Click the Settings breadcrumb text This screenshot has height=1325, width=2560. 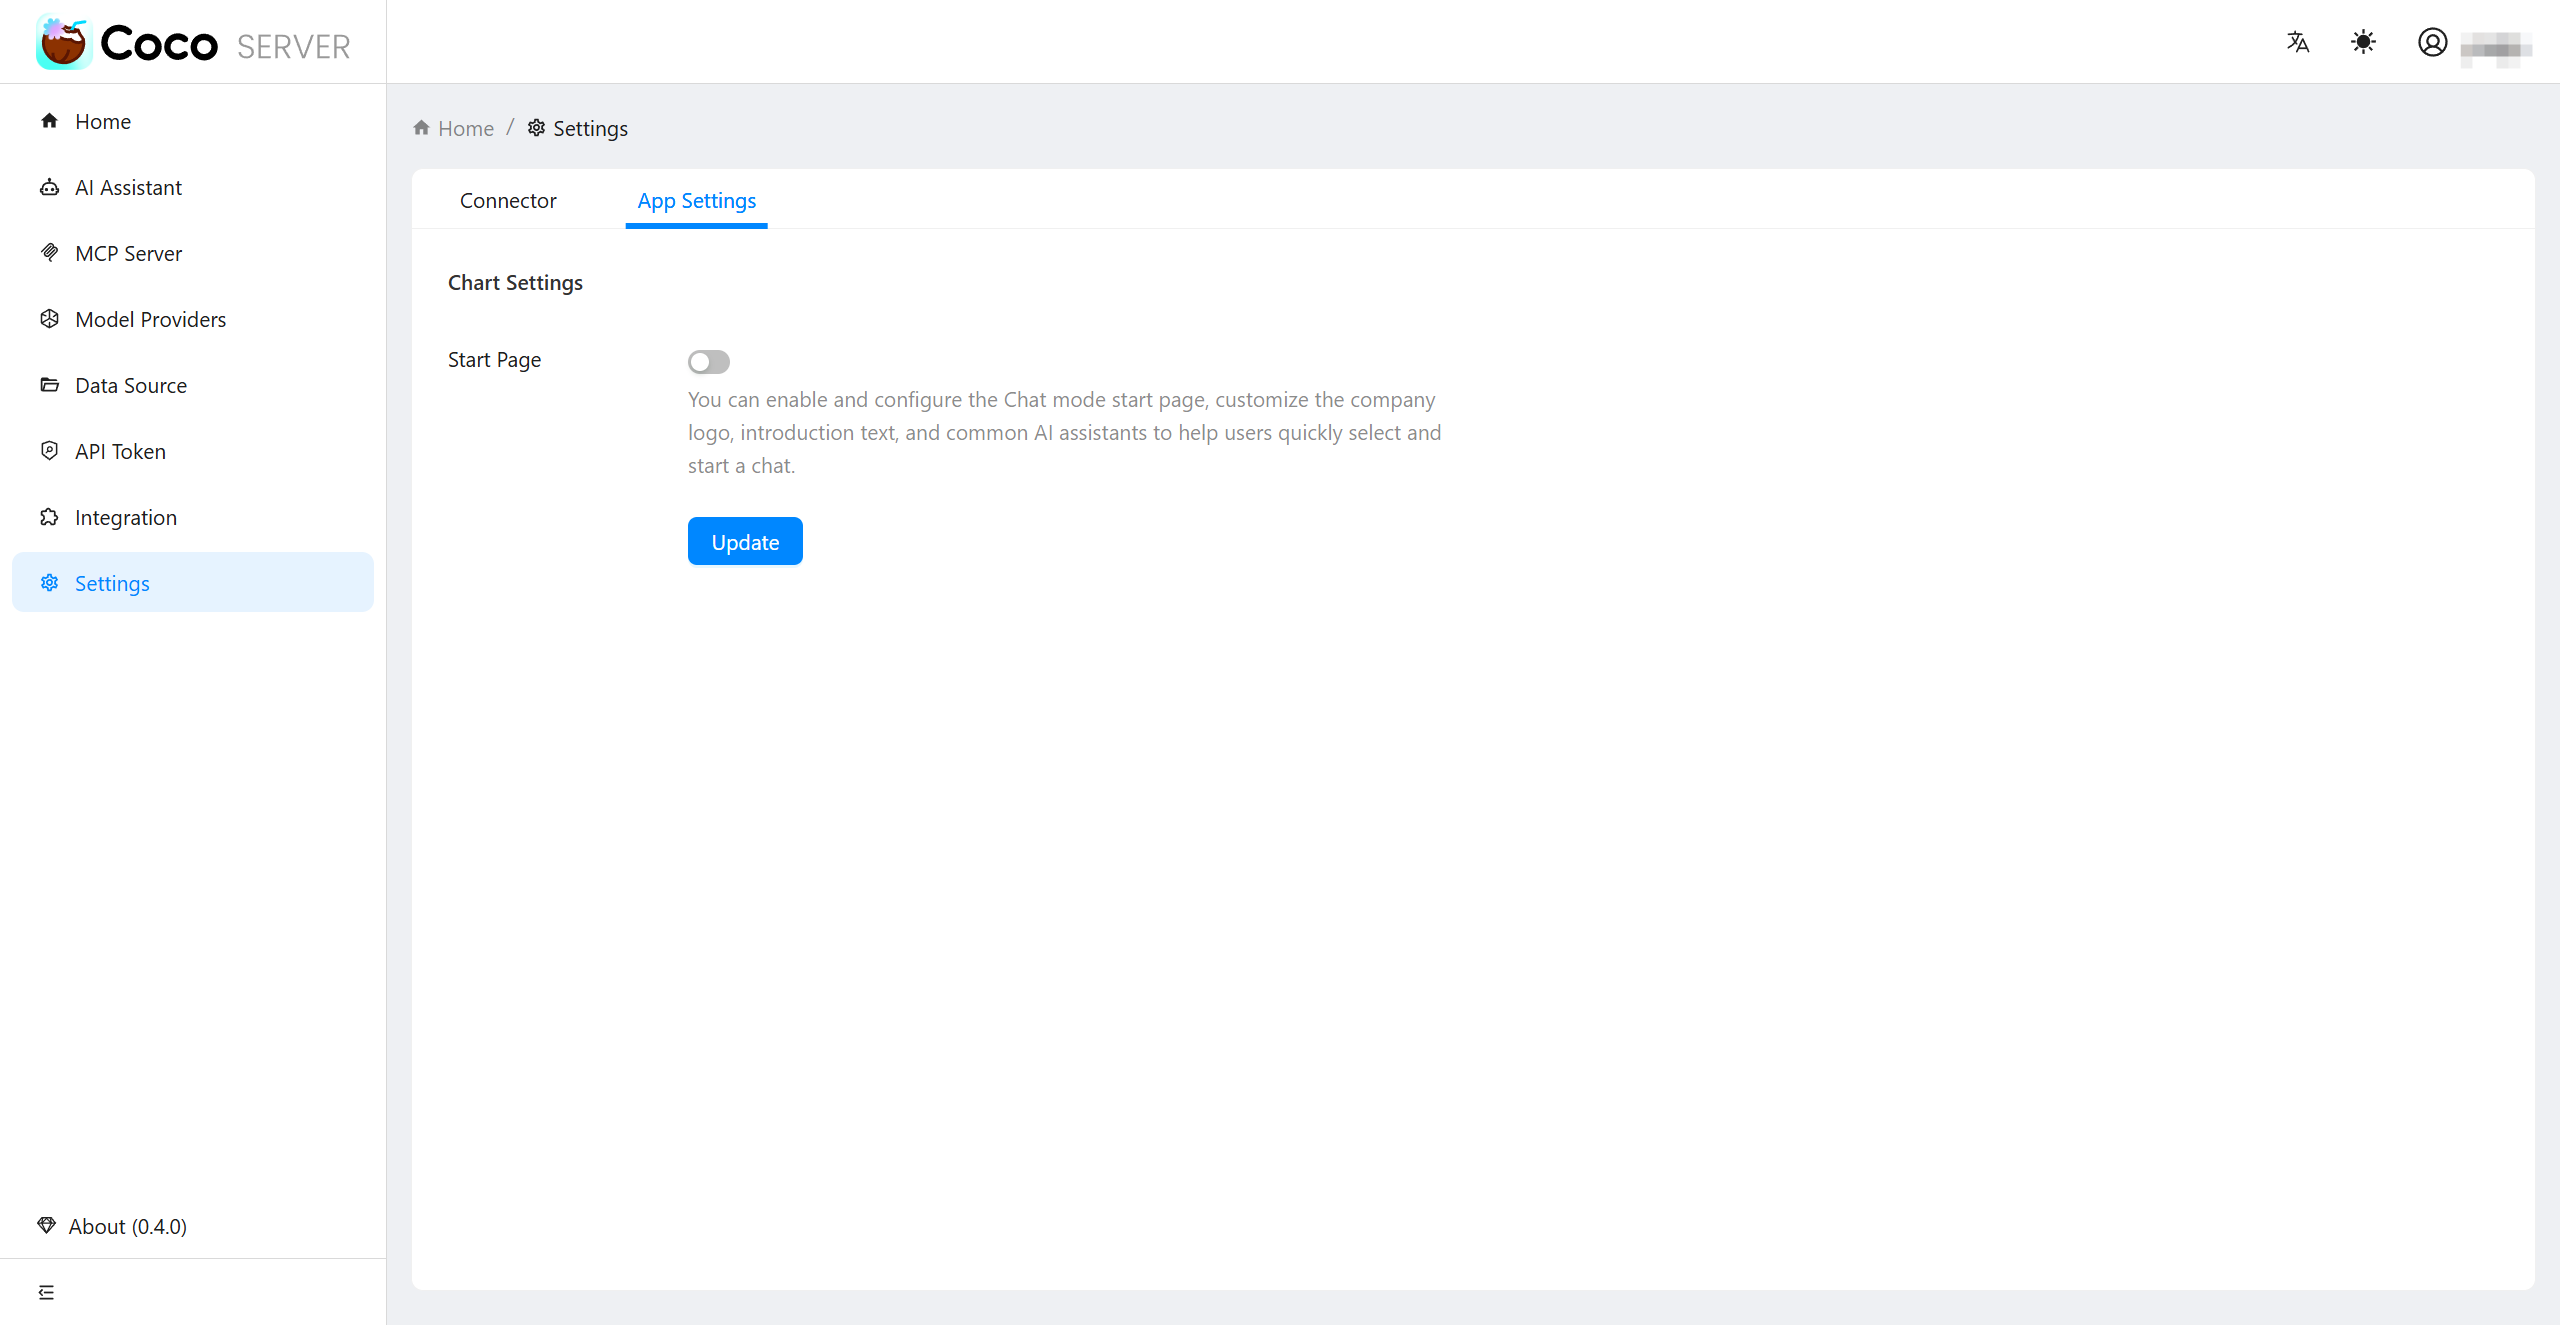(590, 129)
